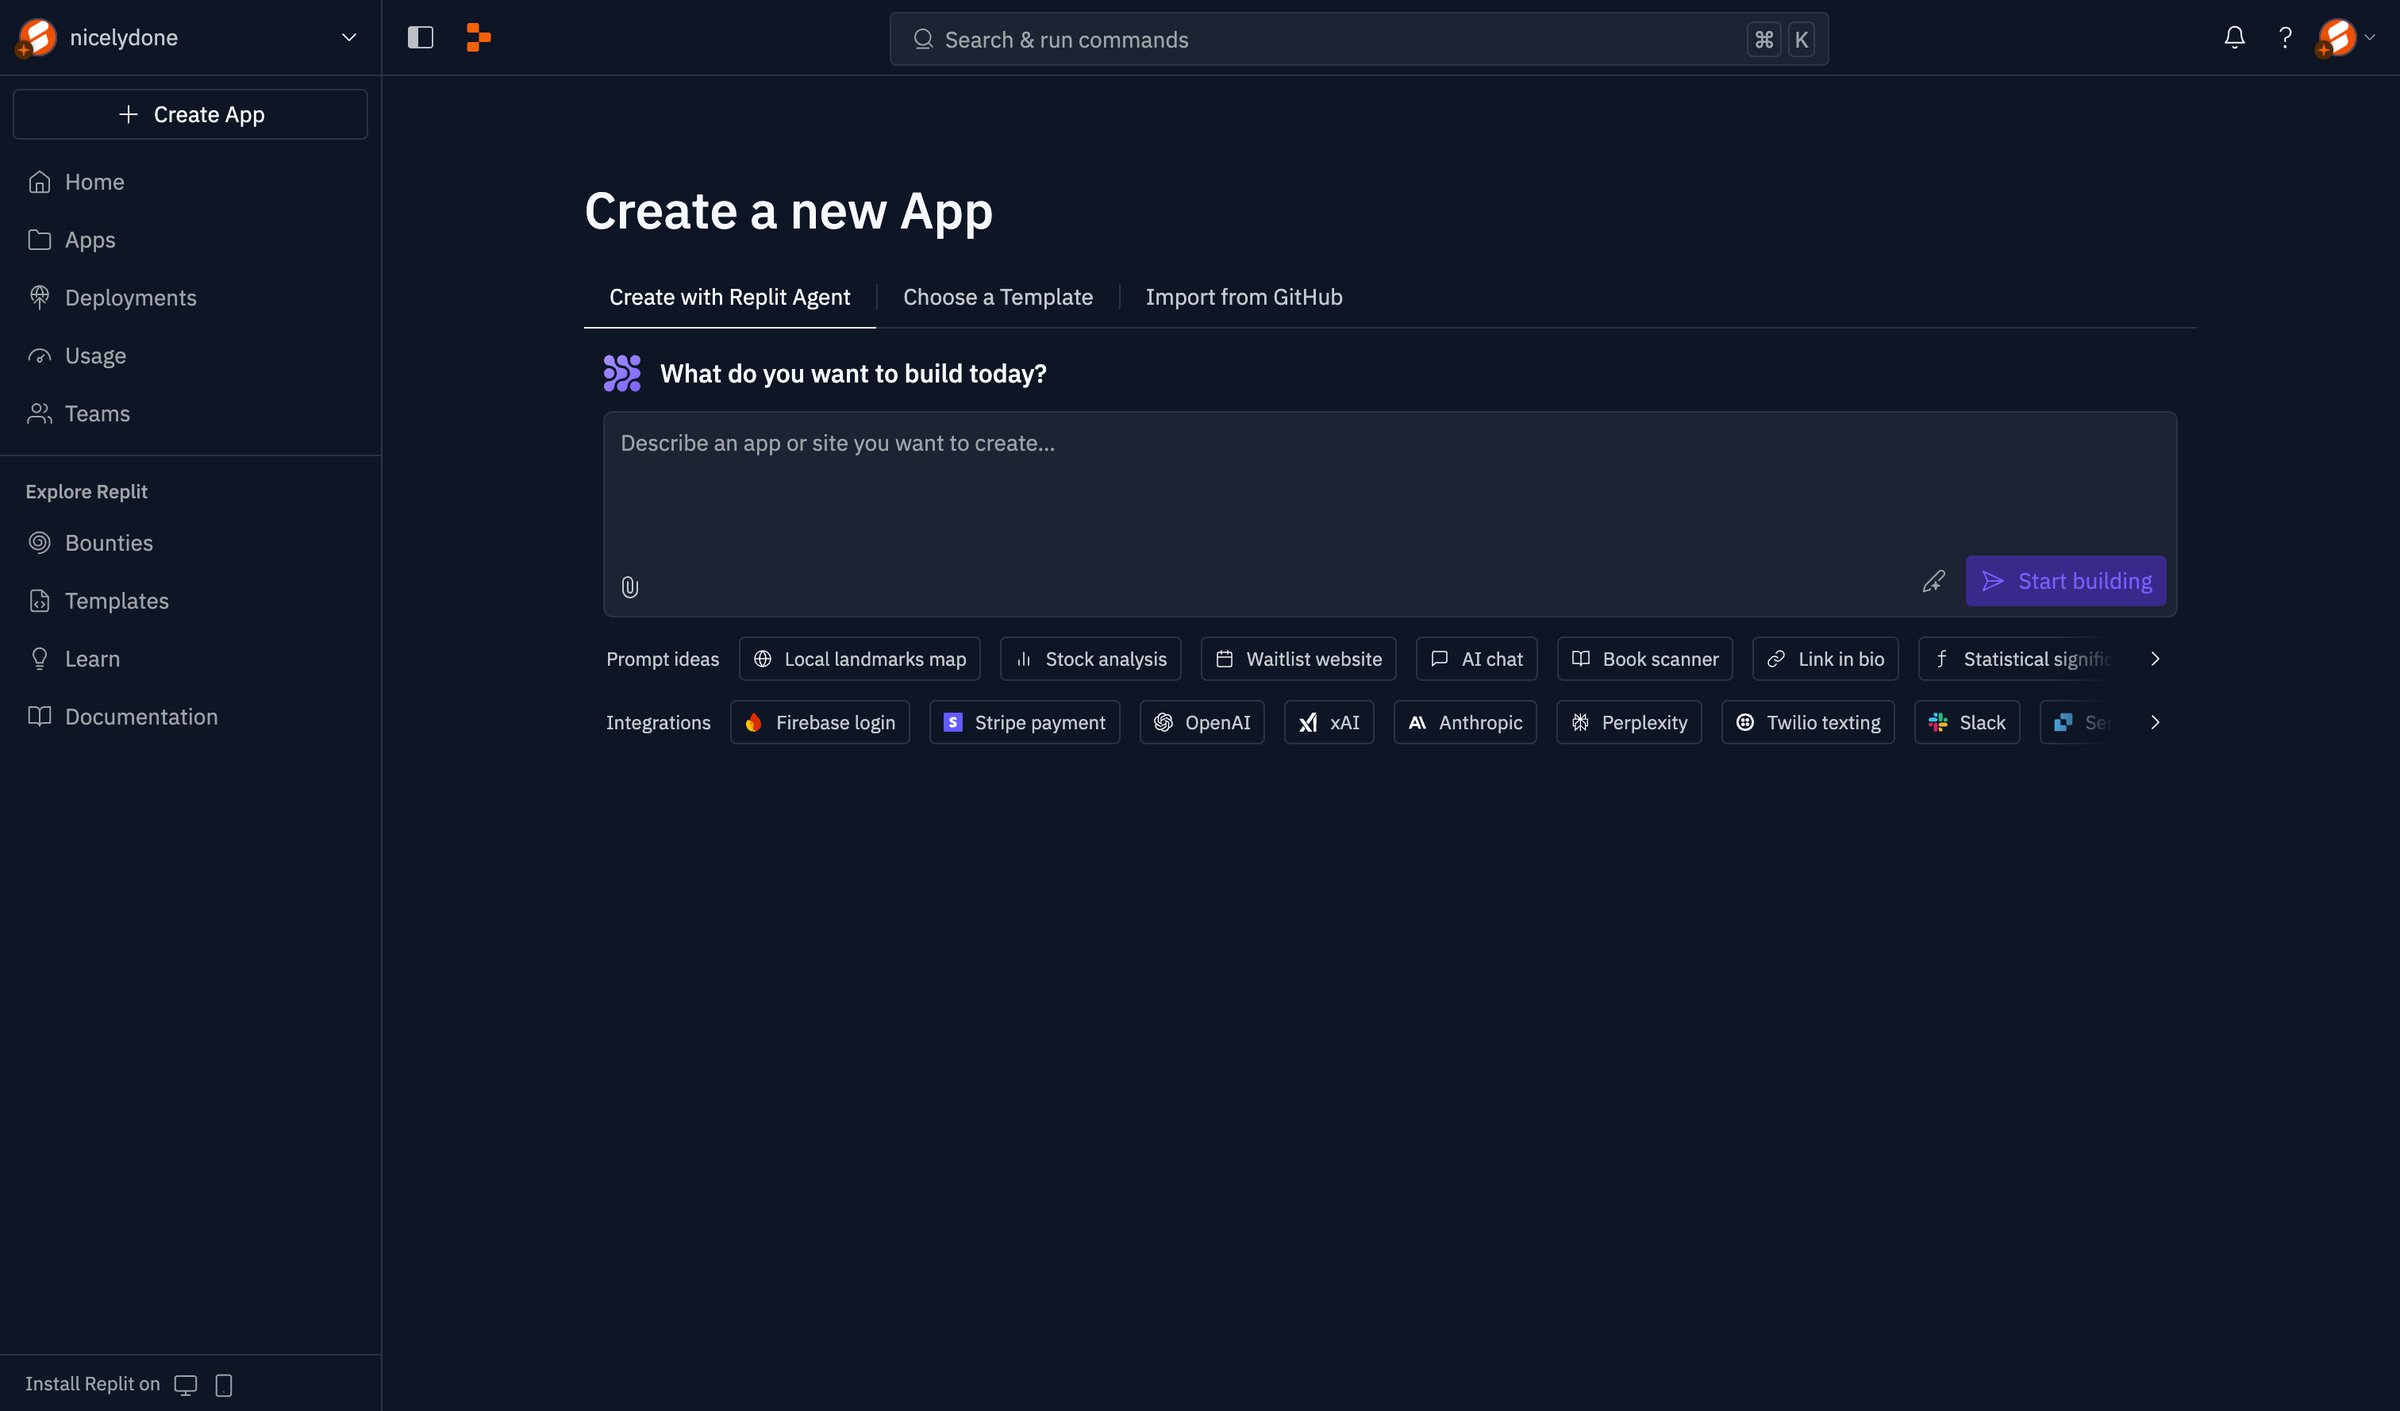Open the help question mark
The width and height of the screenshot is (2400, 1411).
(x=2285, y=38)
